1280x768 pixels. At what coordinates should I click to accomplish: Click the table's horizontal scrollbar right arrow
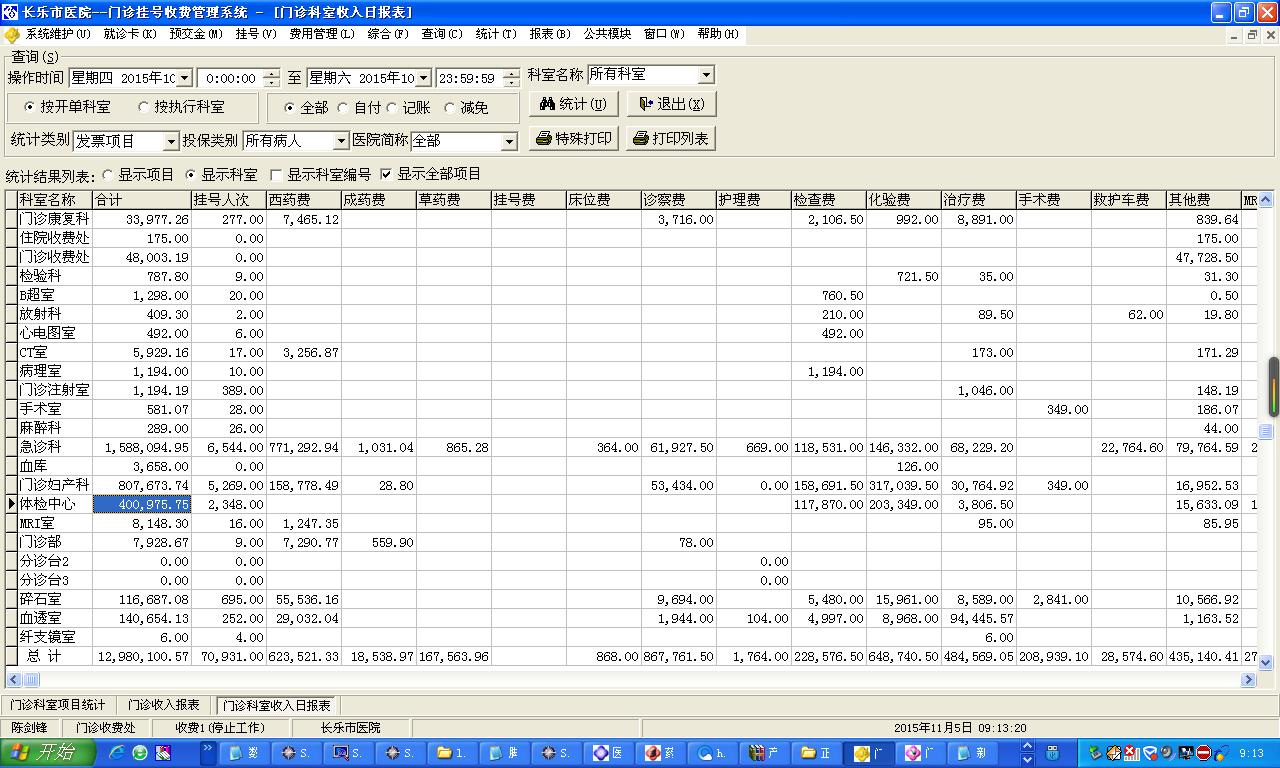1248,680
